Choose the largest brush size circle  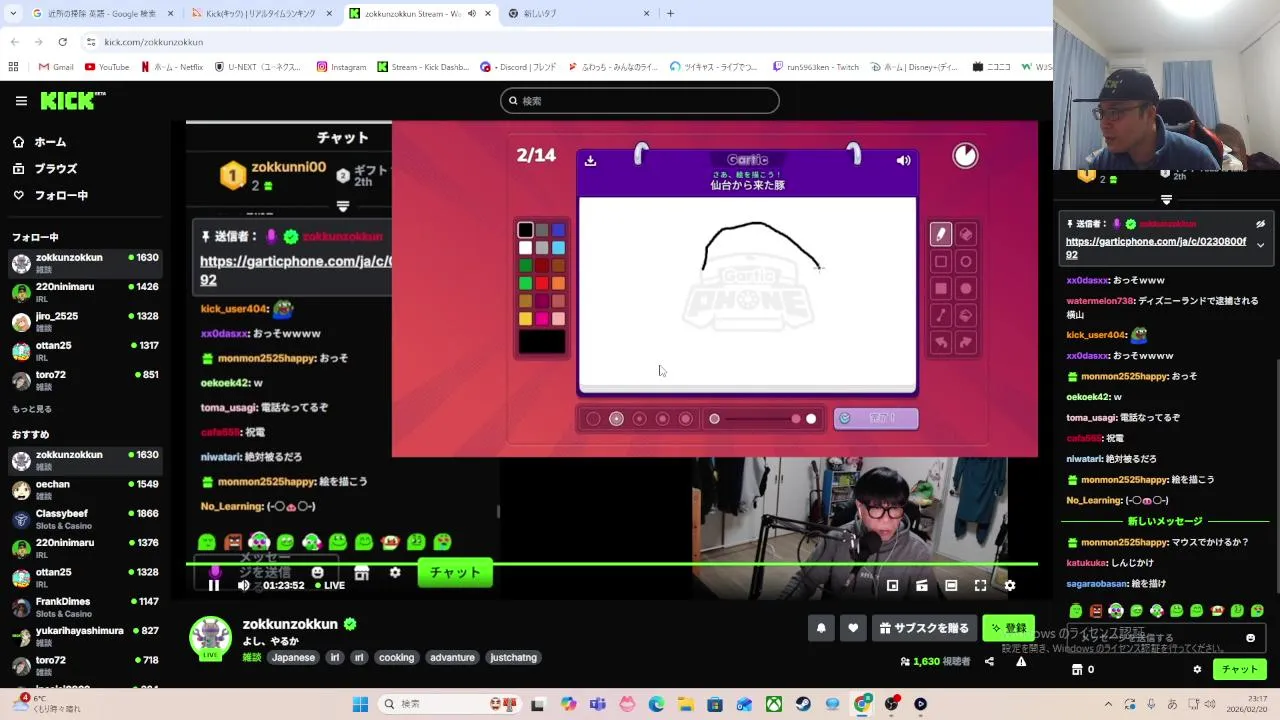point(686,419)
